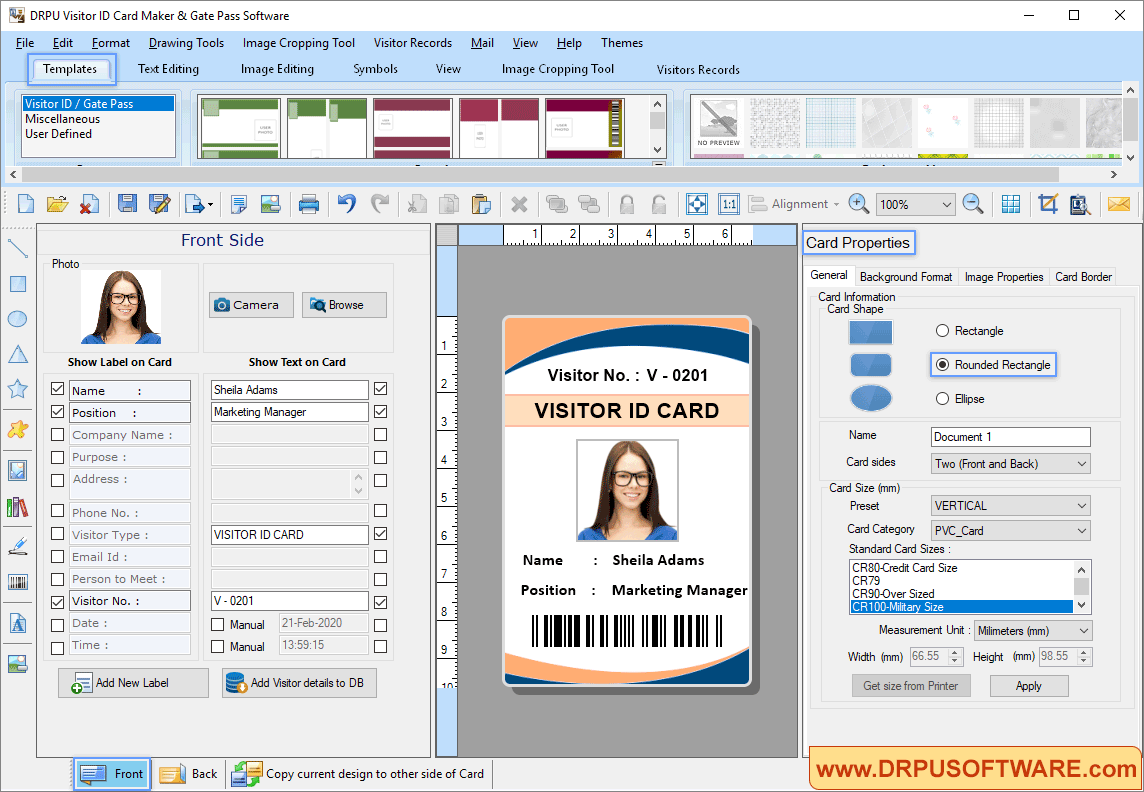Select the Star shape tool
This screenshot has width=1144, height=792.
coord(18,389)
